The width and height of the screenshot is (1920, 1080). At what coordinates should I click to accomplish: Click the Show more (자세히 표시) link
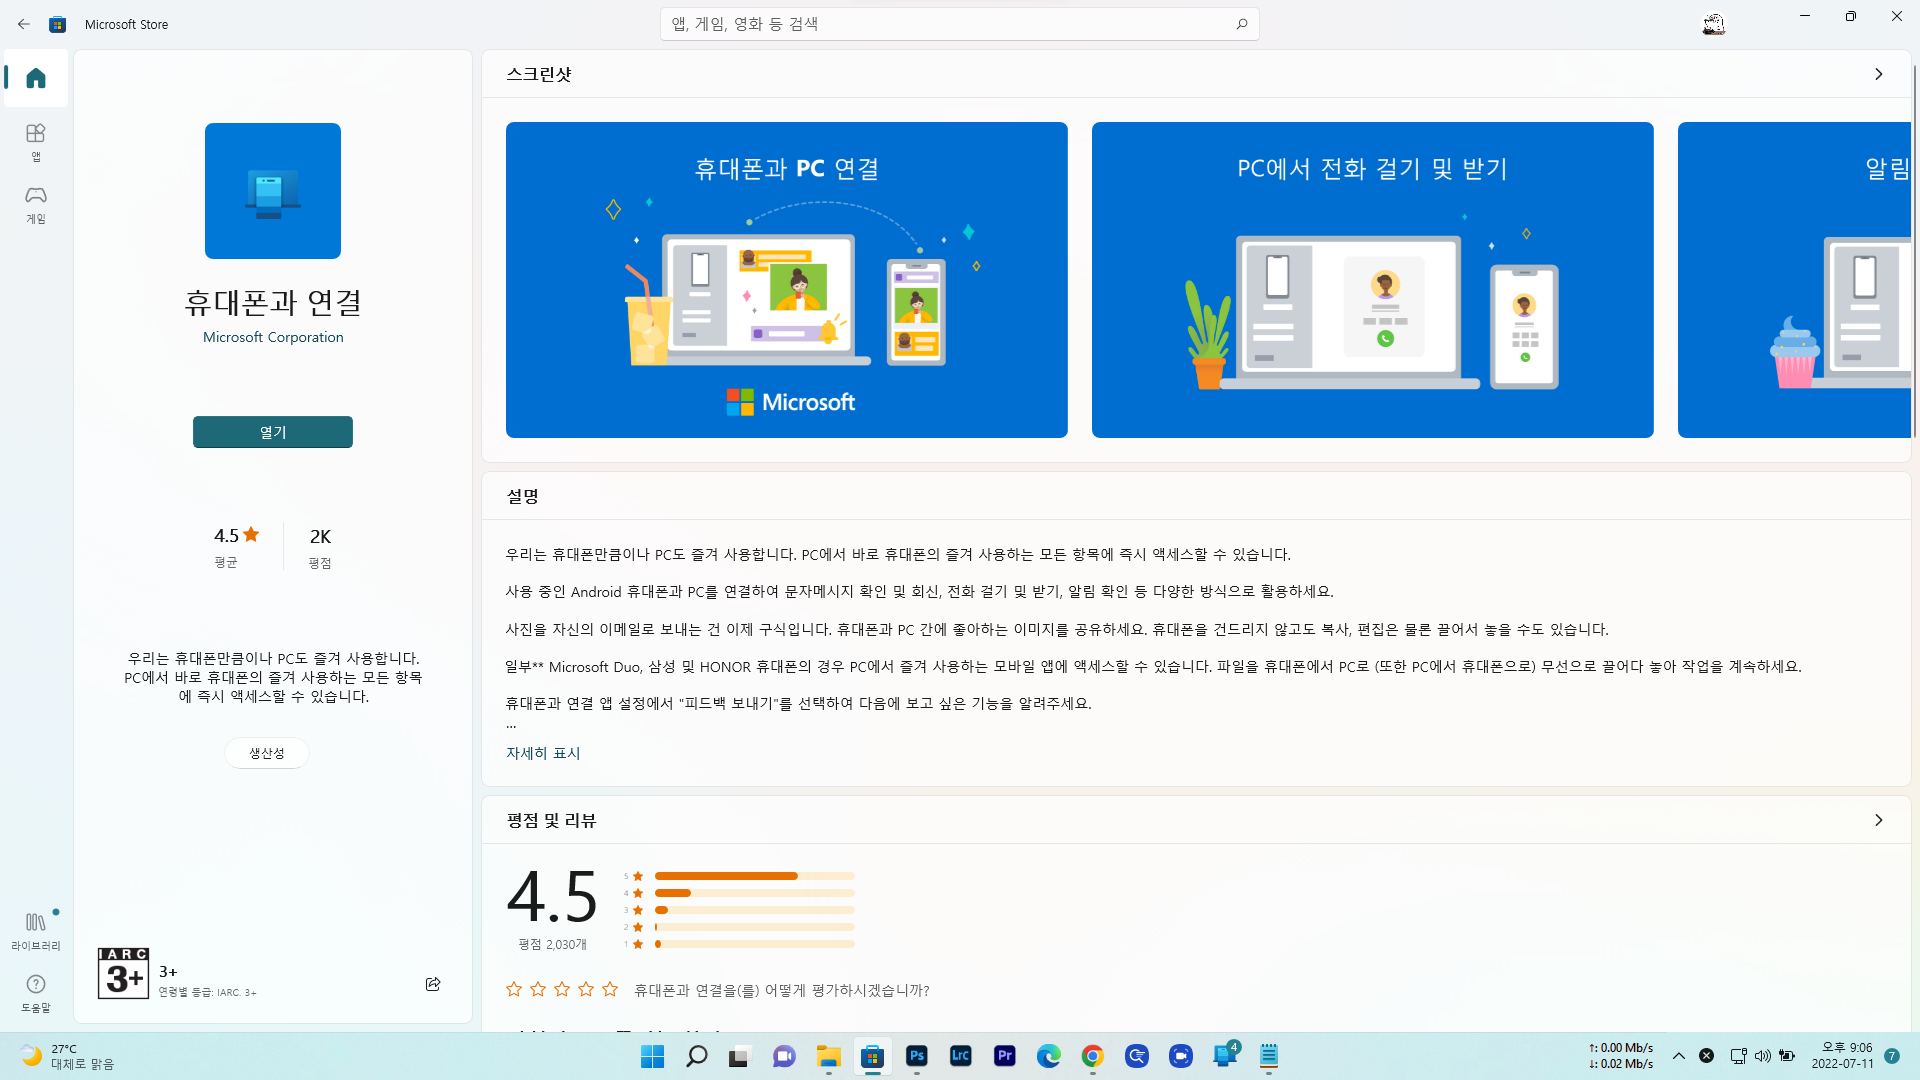[543, 753]
